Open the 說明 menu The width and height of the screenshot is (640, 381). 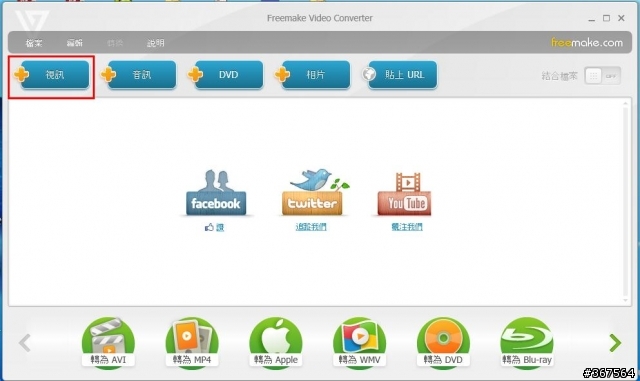pos(156,43)
